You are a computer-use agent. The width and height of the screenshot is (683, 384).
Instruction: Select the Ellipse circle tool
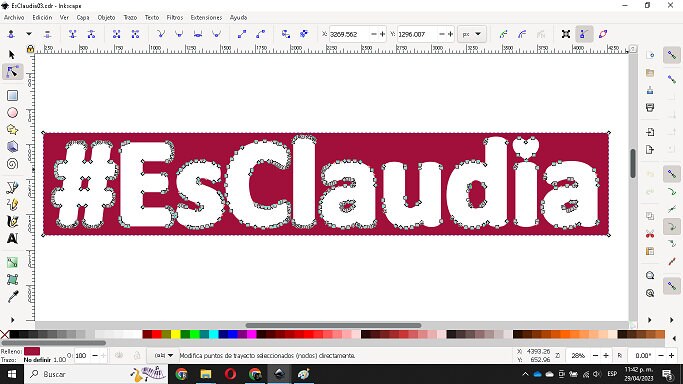(x=12, y=113)
